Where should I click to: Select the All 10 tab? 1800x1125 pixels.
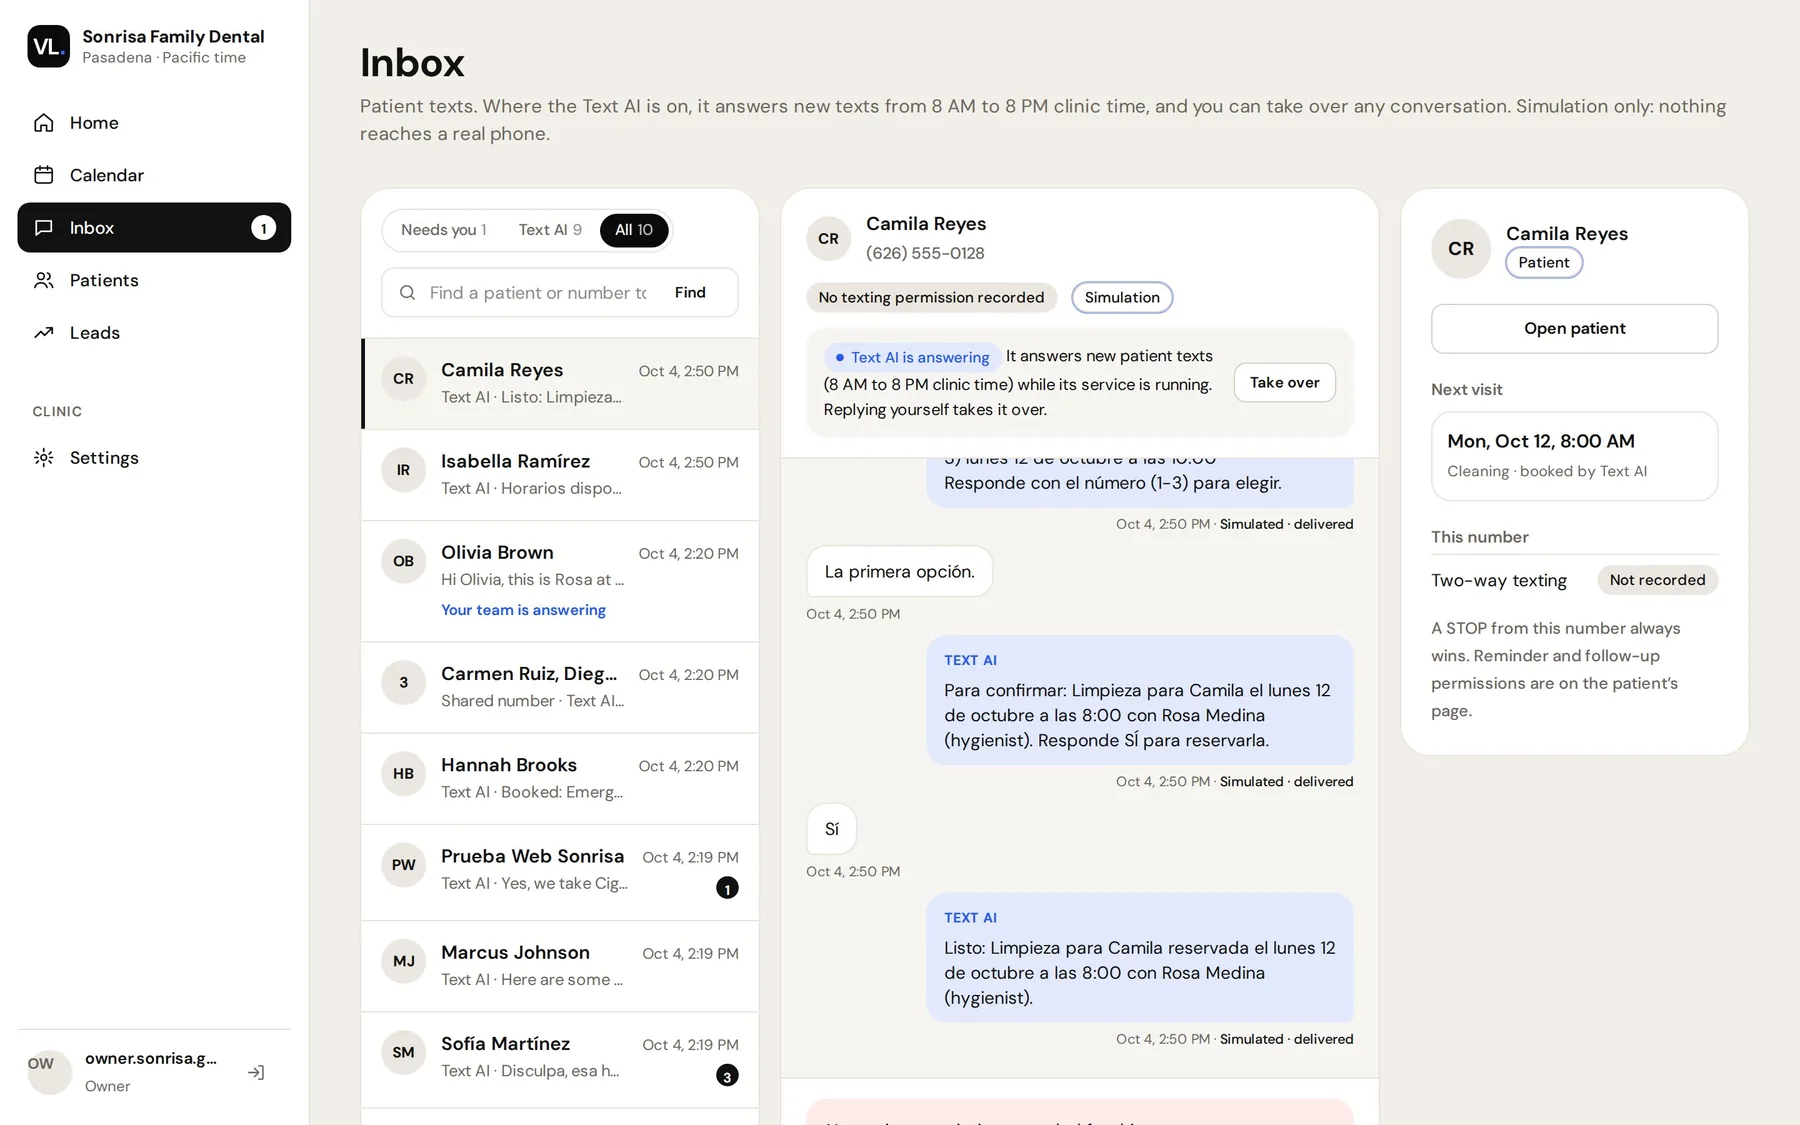pos(634,230)
